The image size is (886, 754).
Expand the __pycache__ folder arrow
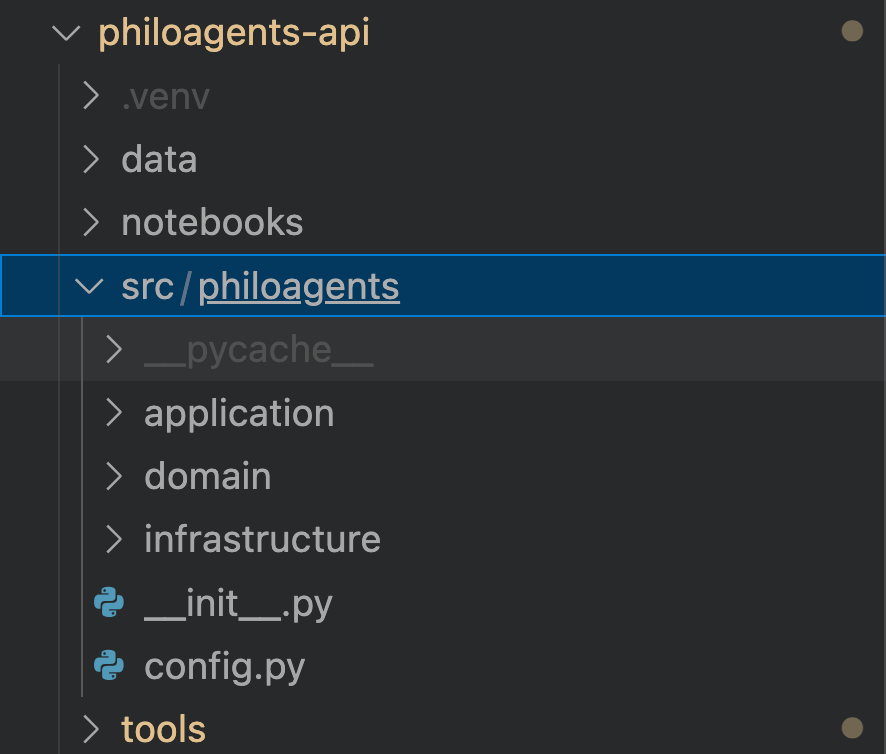pos(114,349)
